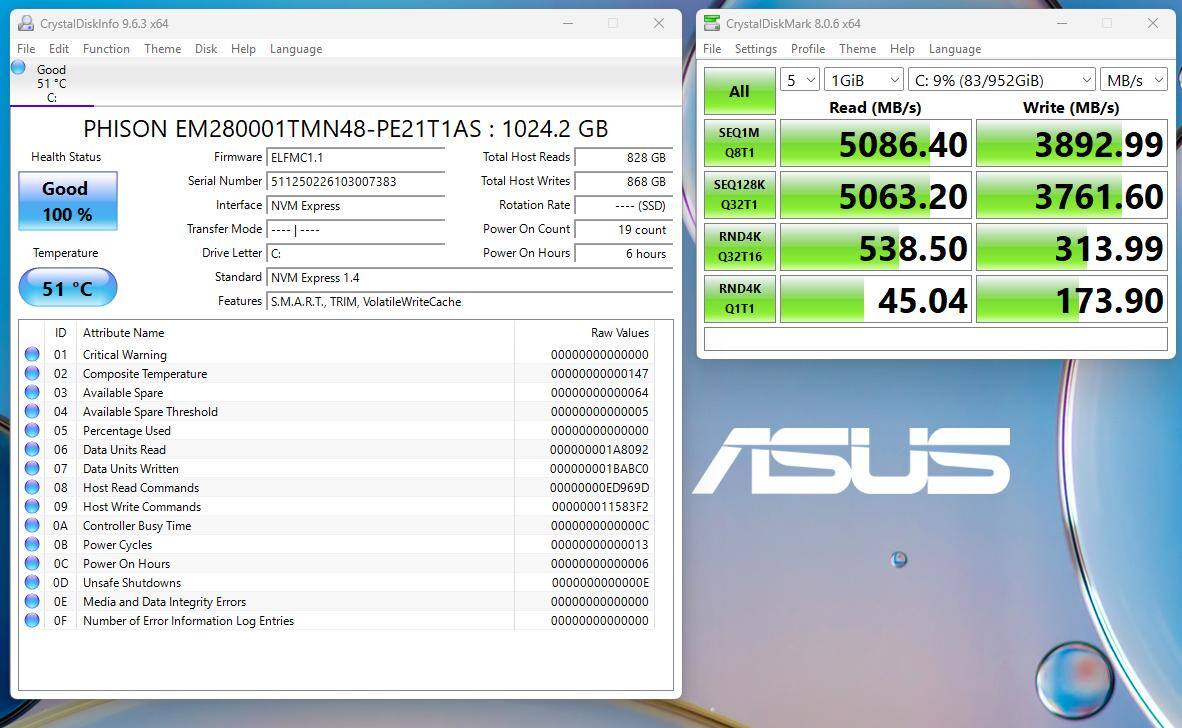The width and height of the screenshot is (1182, 728).
Task: Open the Profile menu in CrystalDiskMark
Action: click(807, 49)
